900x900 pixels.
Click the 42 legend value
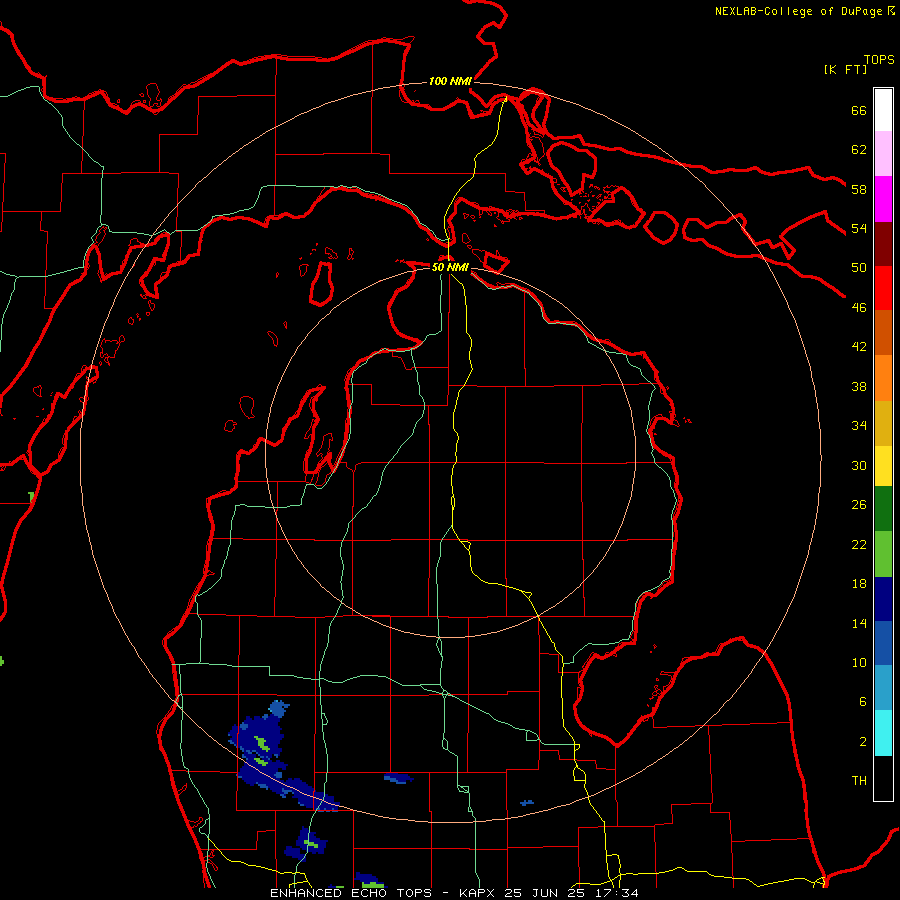tap(859, 347)
